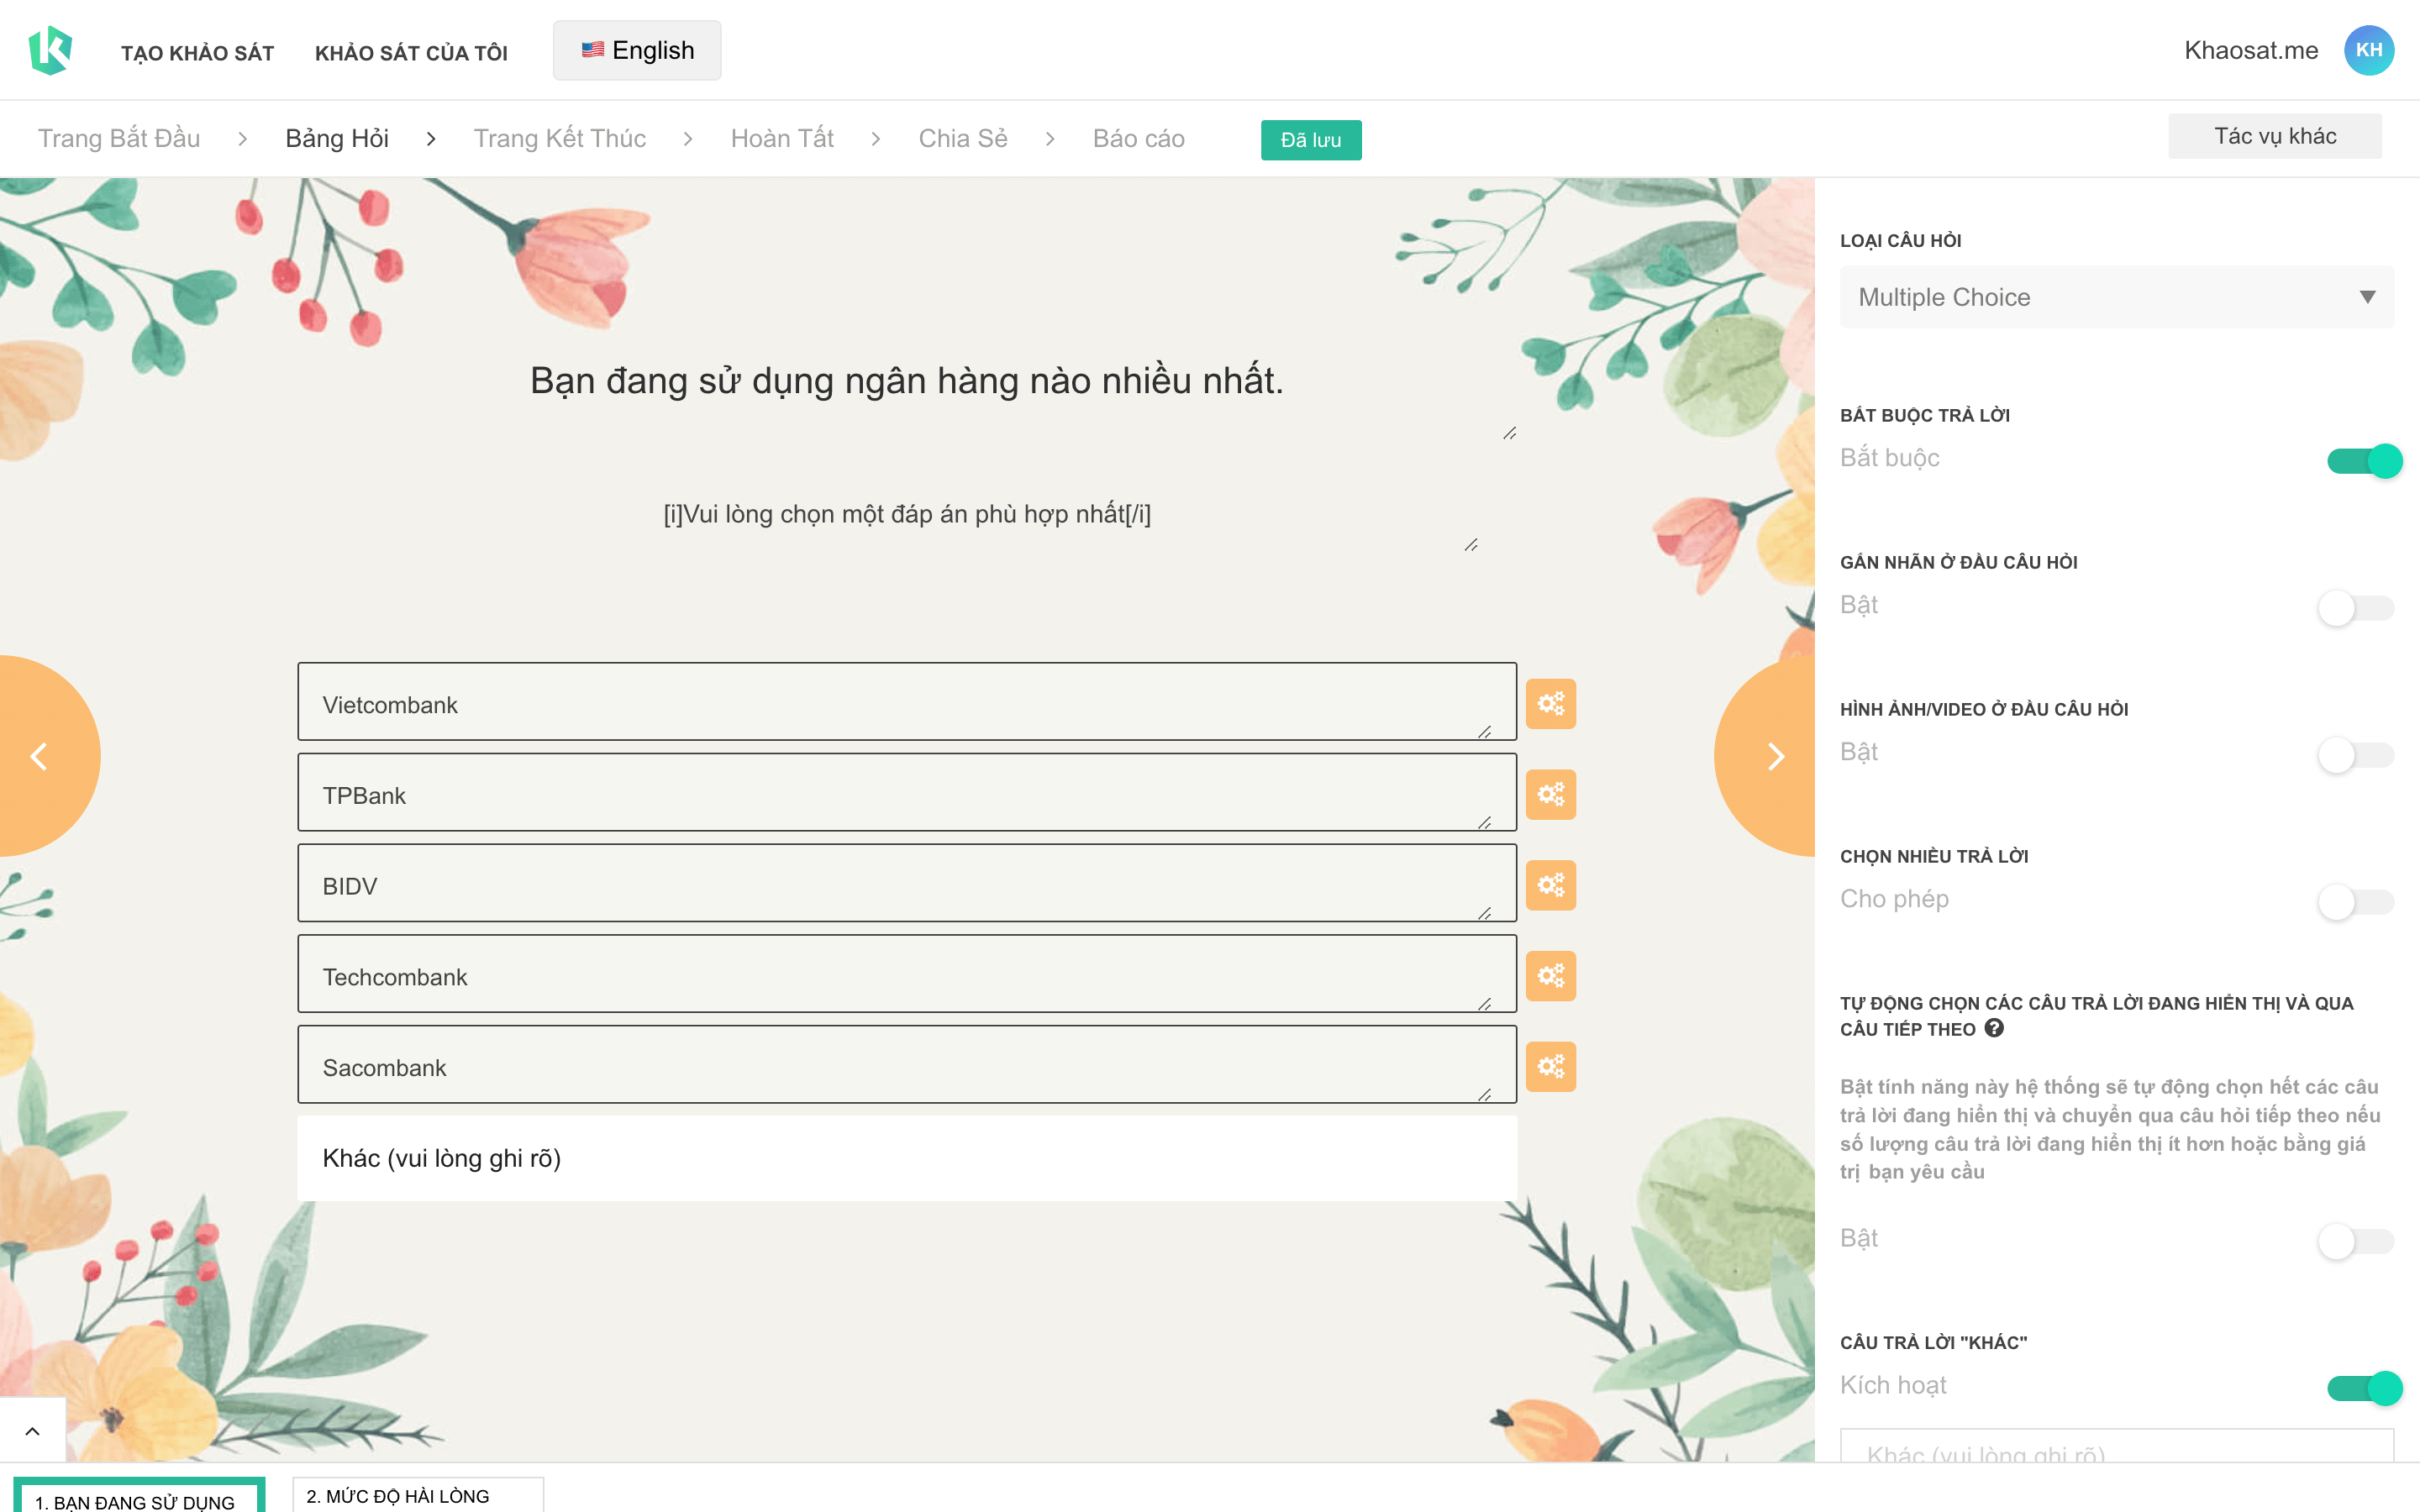The width and height of the screenshot is (2420, 1512).
Task: Edit the question title text
Action: [906, 381]
